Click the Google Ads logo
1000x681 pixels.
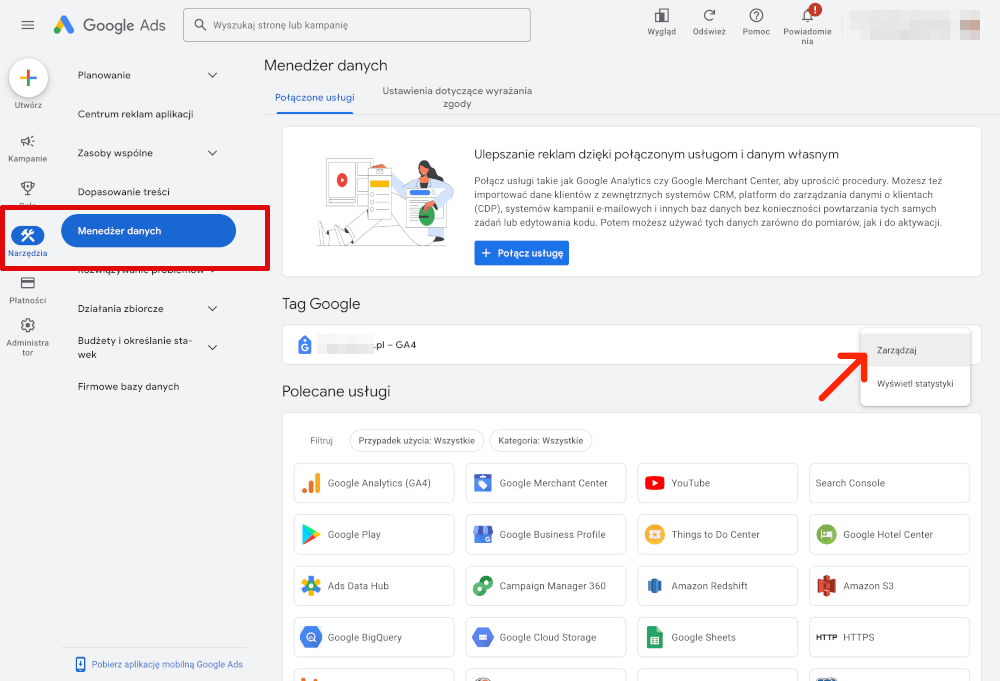109,25
